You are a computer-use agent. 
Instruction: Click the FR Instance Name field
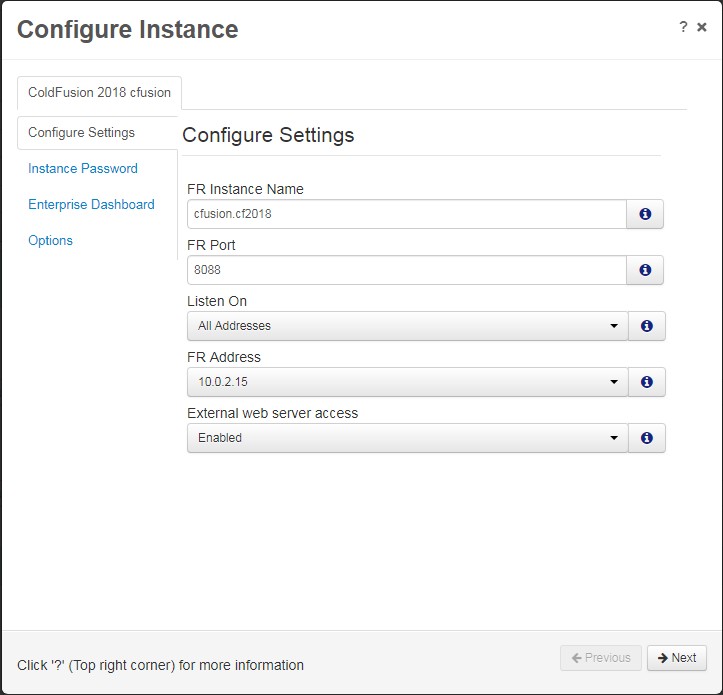(x=407, y=214)
